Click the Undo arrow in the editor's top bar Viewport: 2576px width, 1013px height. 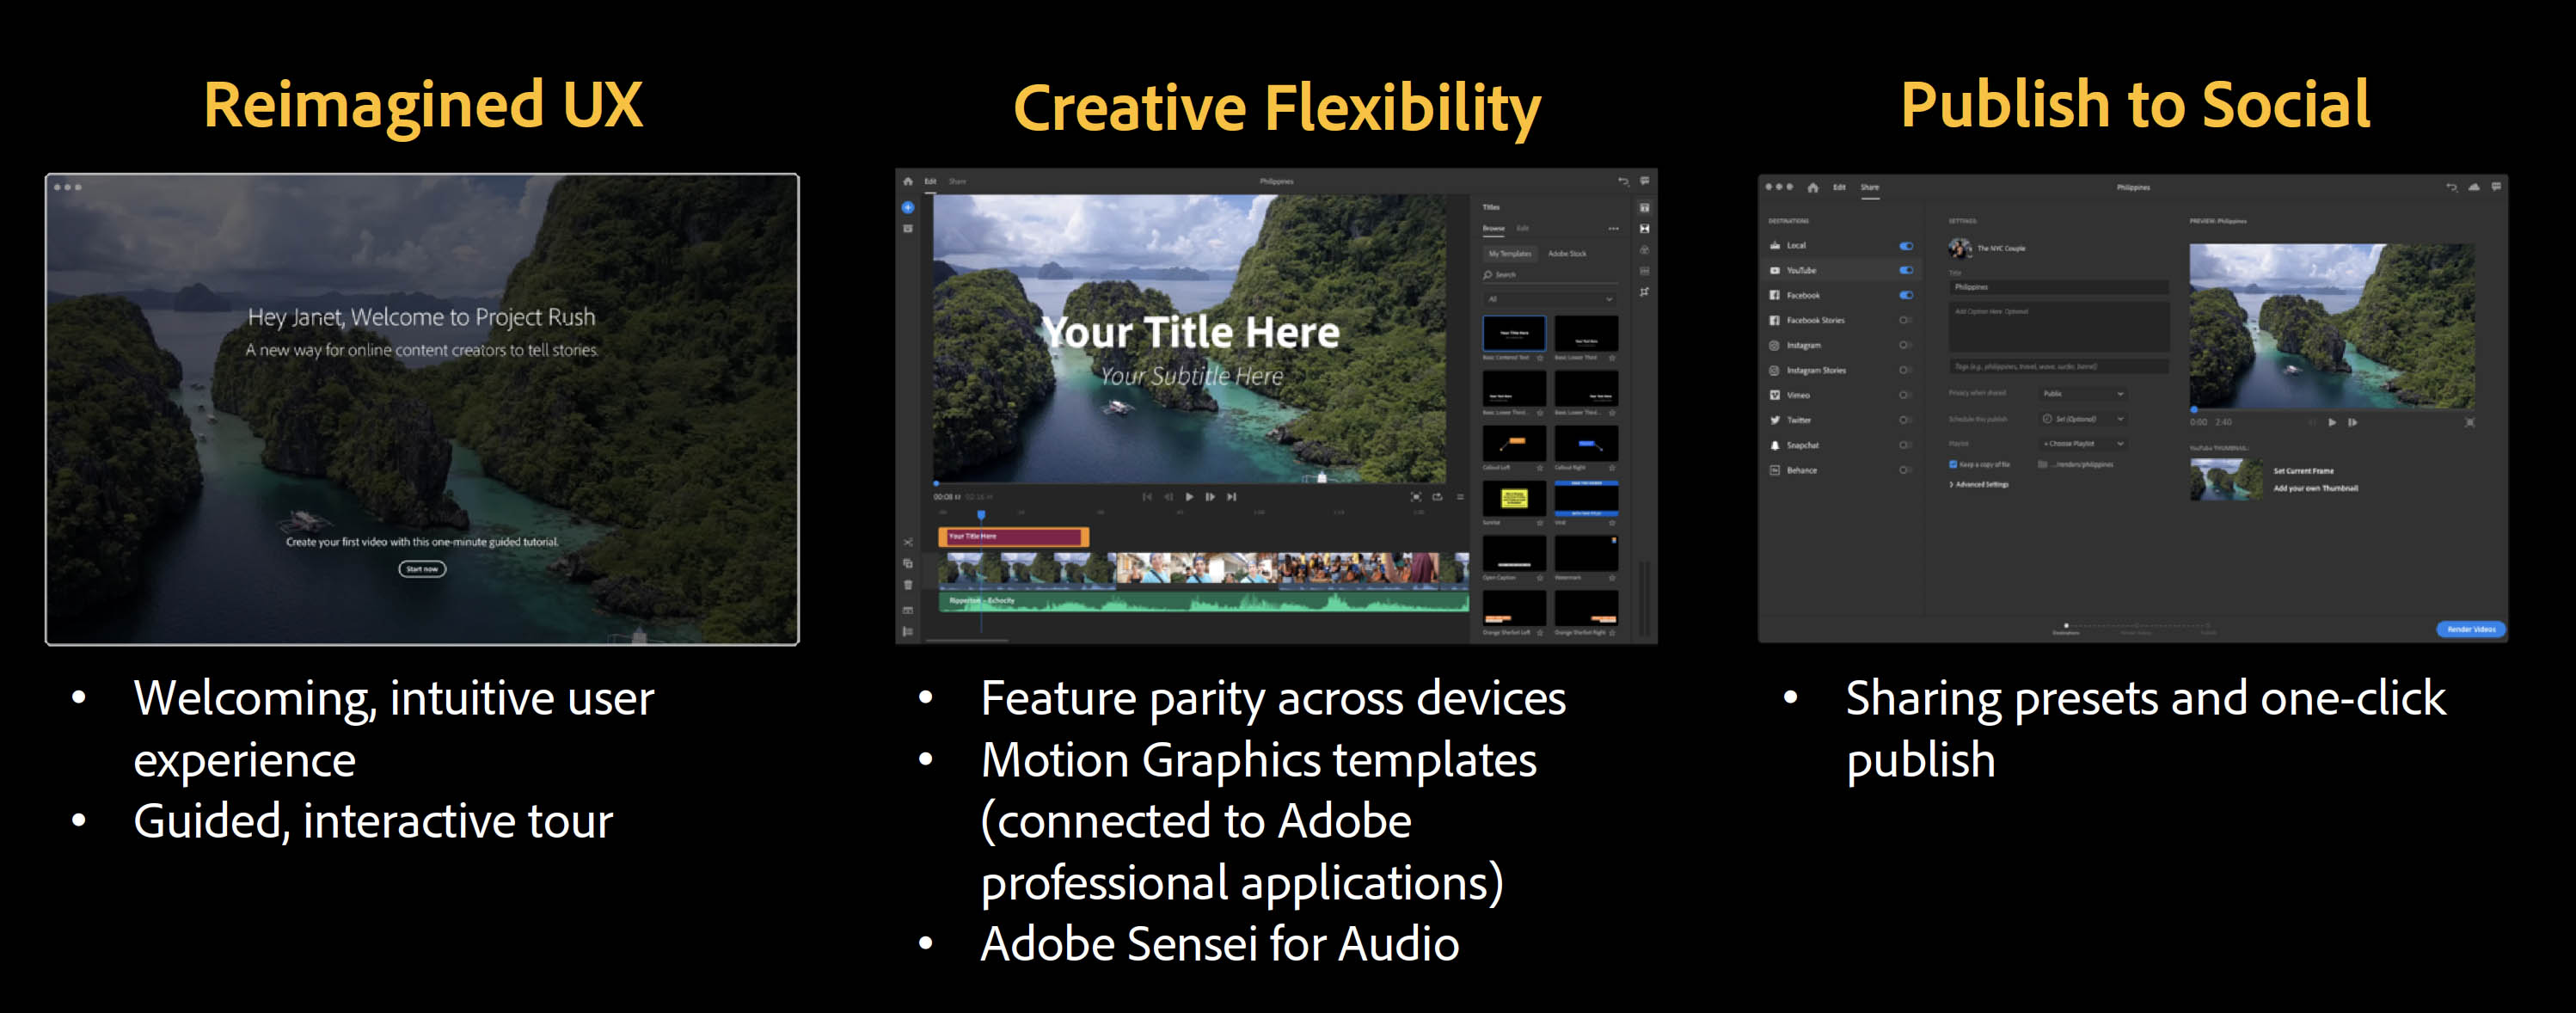click(x=1623, y=181)
